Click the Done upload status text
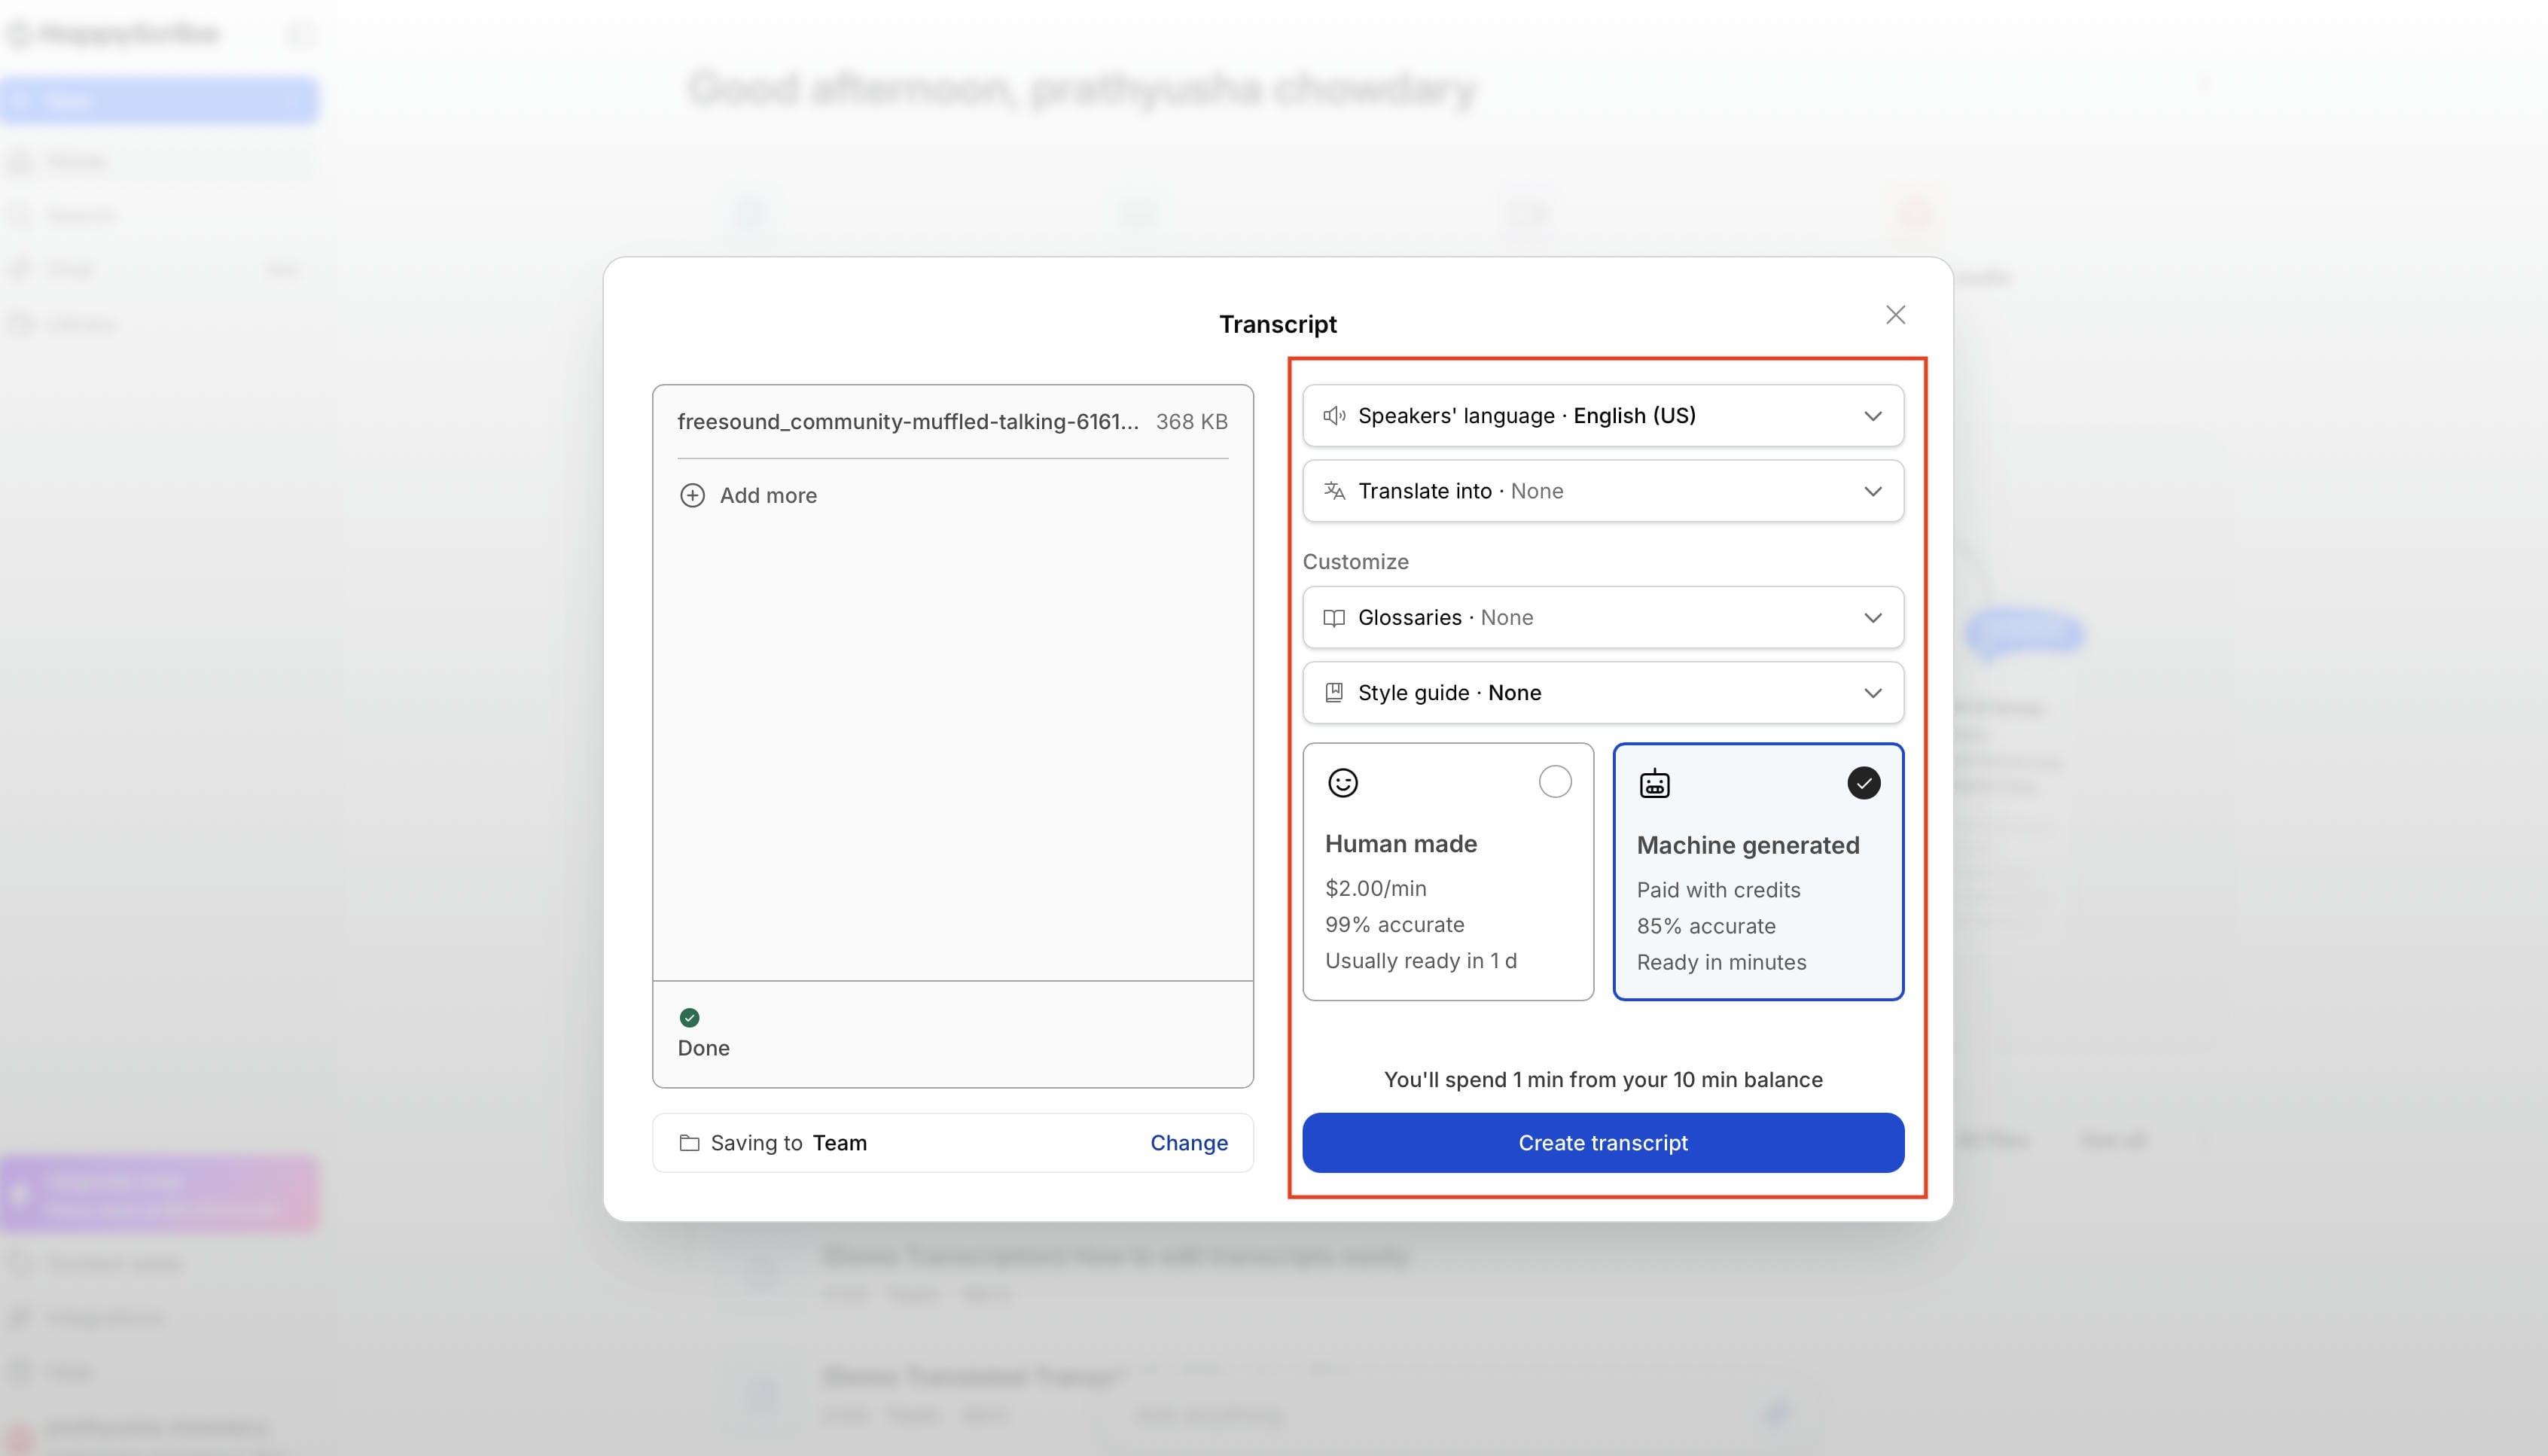Image resolution: width=2548 pixels, height=1456 pixels. click(703, 1048)
